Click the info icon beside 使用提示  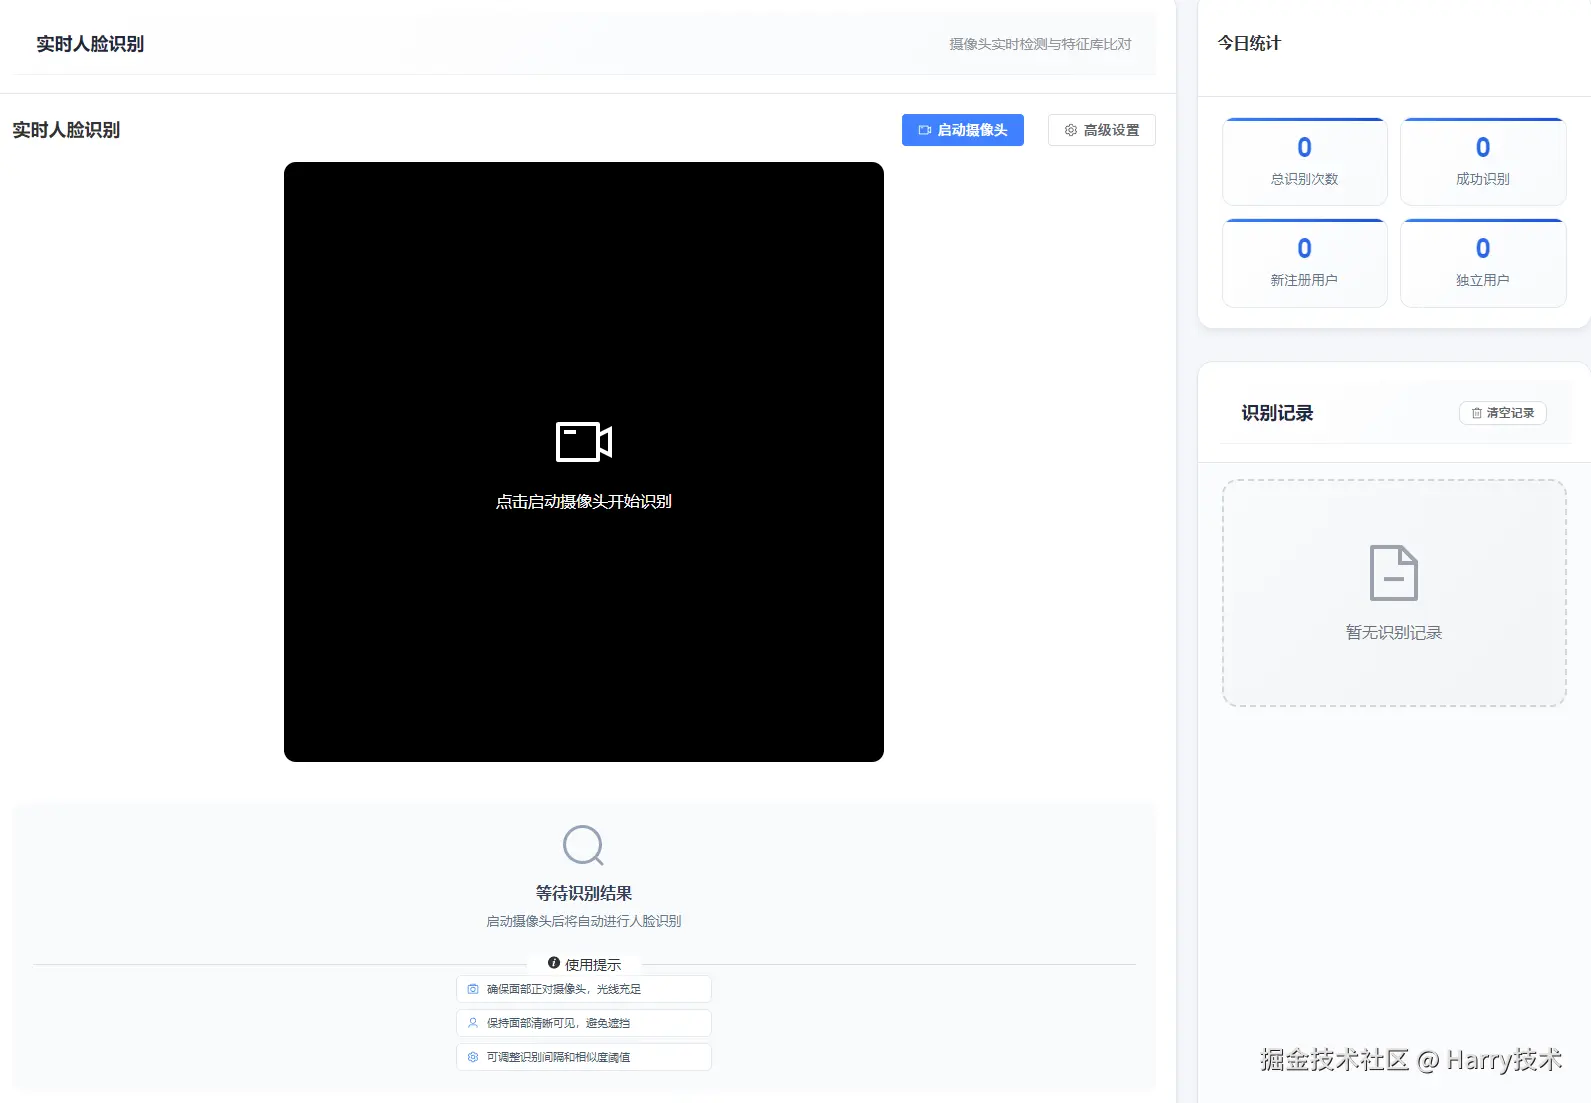[554, 963]
